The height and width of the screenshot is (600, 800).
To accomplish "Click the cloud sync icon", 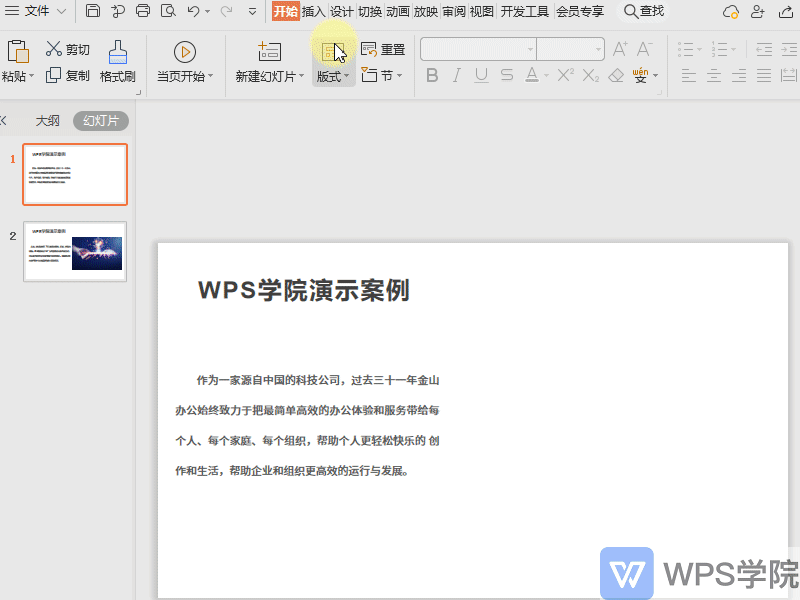I will pyautogui.click(x=731, y=11).
